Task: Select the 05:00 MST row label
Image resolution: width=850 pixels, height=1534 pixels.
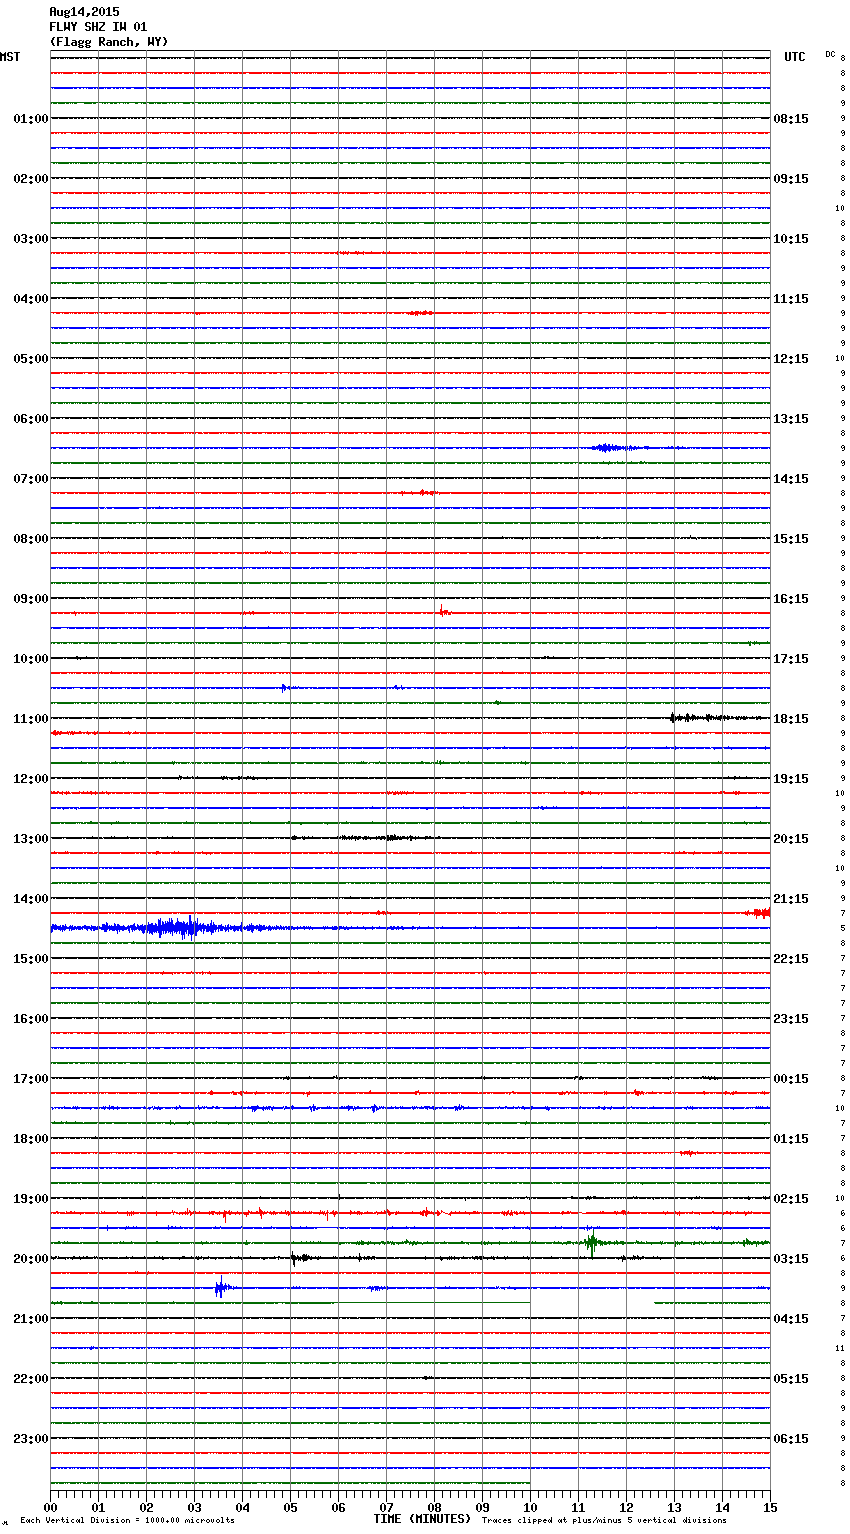Action: point(31,359)
